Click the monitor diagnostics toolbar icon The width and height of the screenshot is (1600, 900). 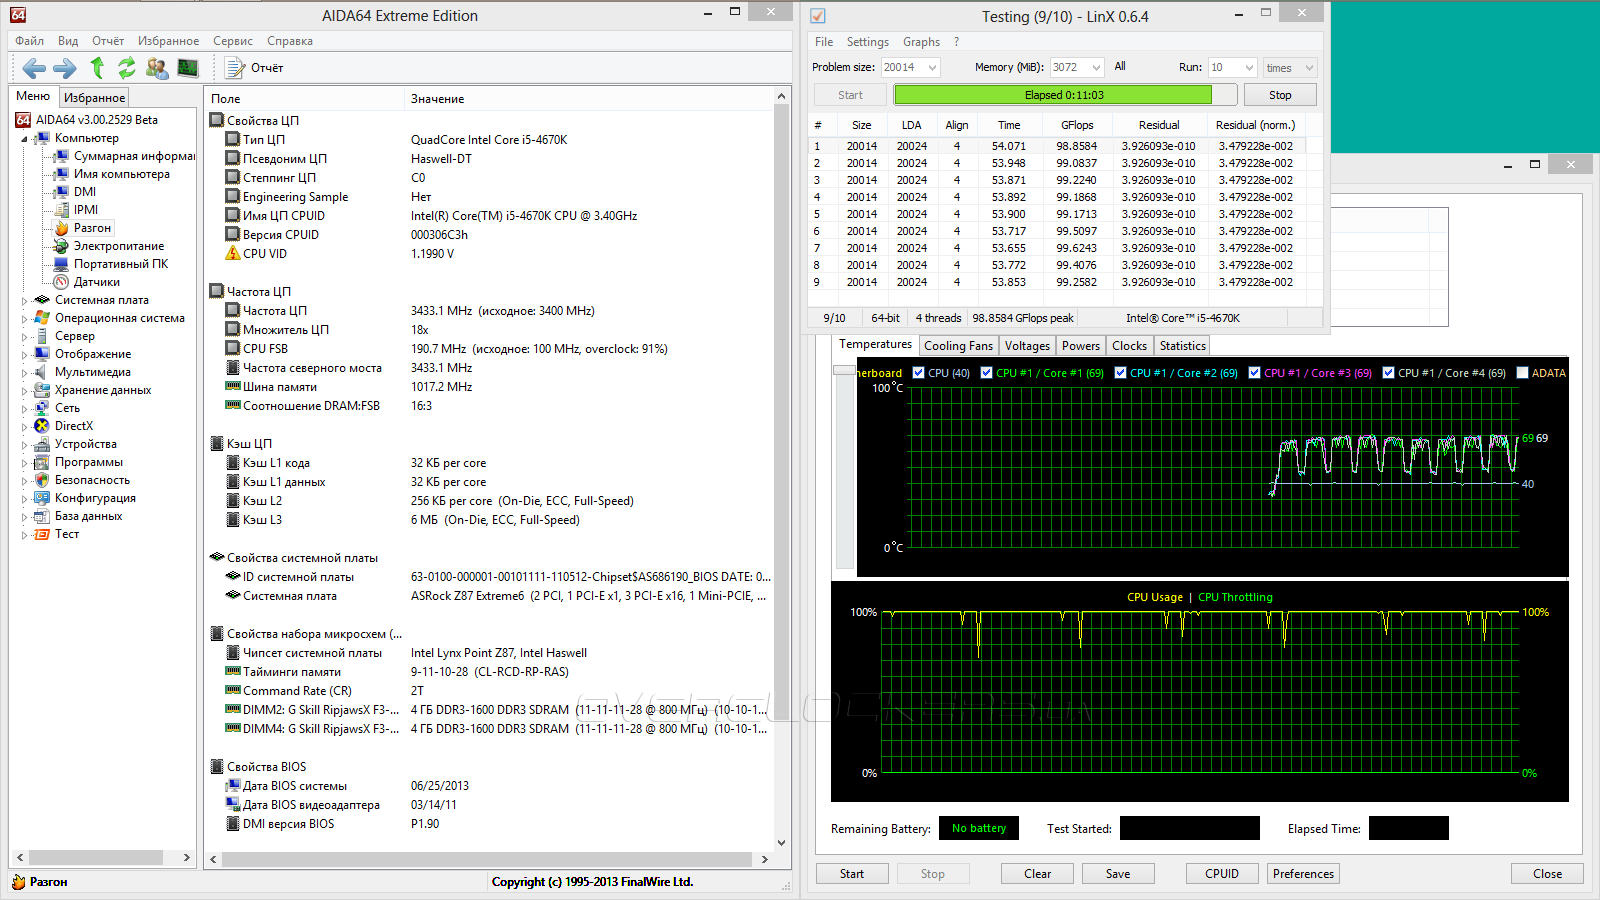point(188,68)
